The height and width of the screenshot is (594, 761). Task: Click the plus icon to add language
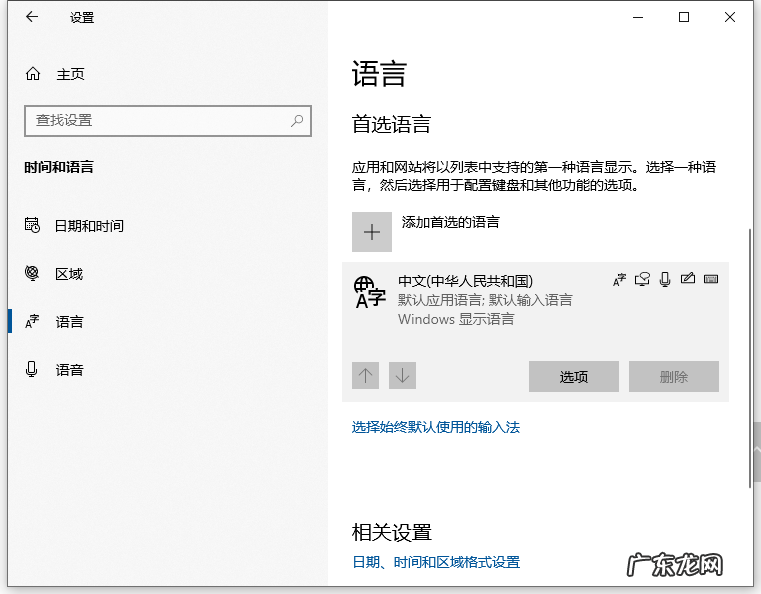pos(372,232)
